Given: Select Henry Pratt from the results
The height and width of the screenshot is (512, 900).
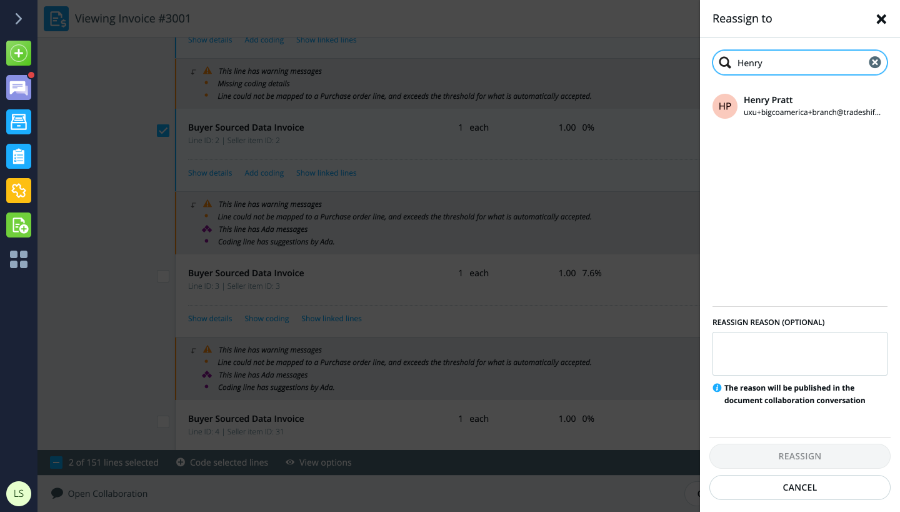Looking at the screenshot, I should tap(800, 106).
